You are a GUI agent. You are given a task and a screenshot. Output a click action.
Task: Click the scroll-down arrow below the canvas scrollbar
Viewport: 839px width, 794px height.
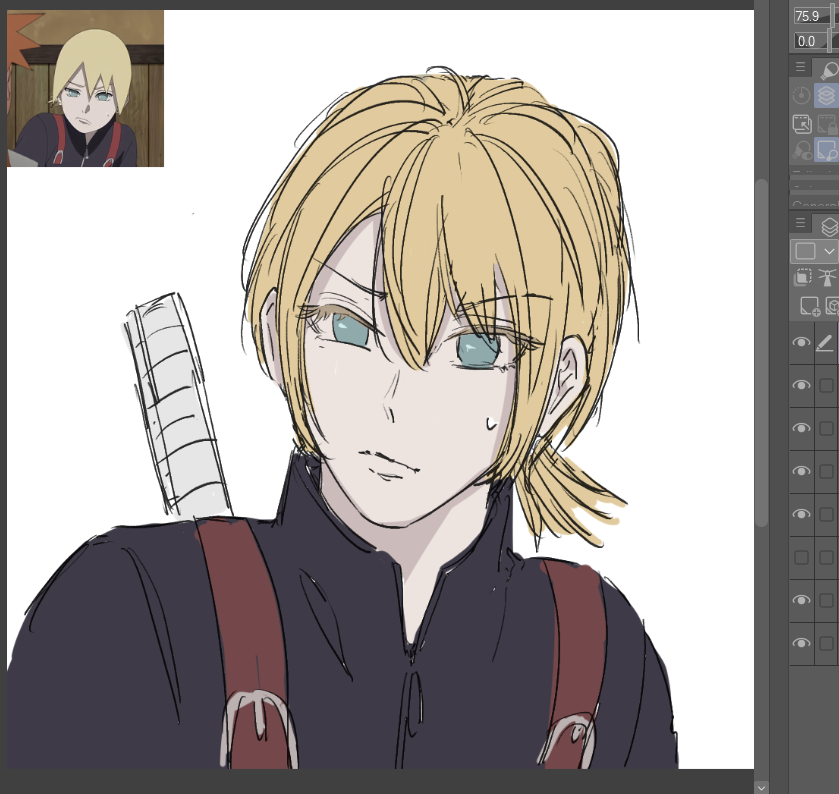pos(761,787)
